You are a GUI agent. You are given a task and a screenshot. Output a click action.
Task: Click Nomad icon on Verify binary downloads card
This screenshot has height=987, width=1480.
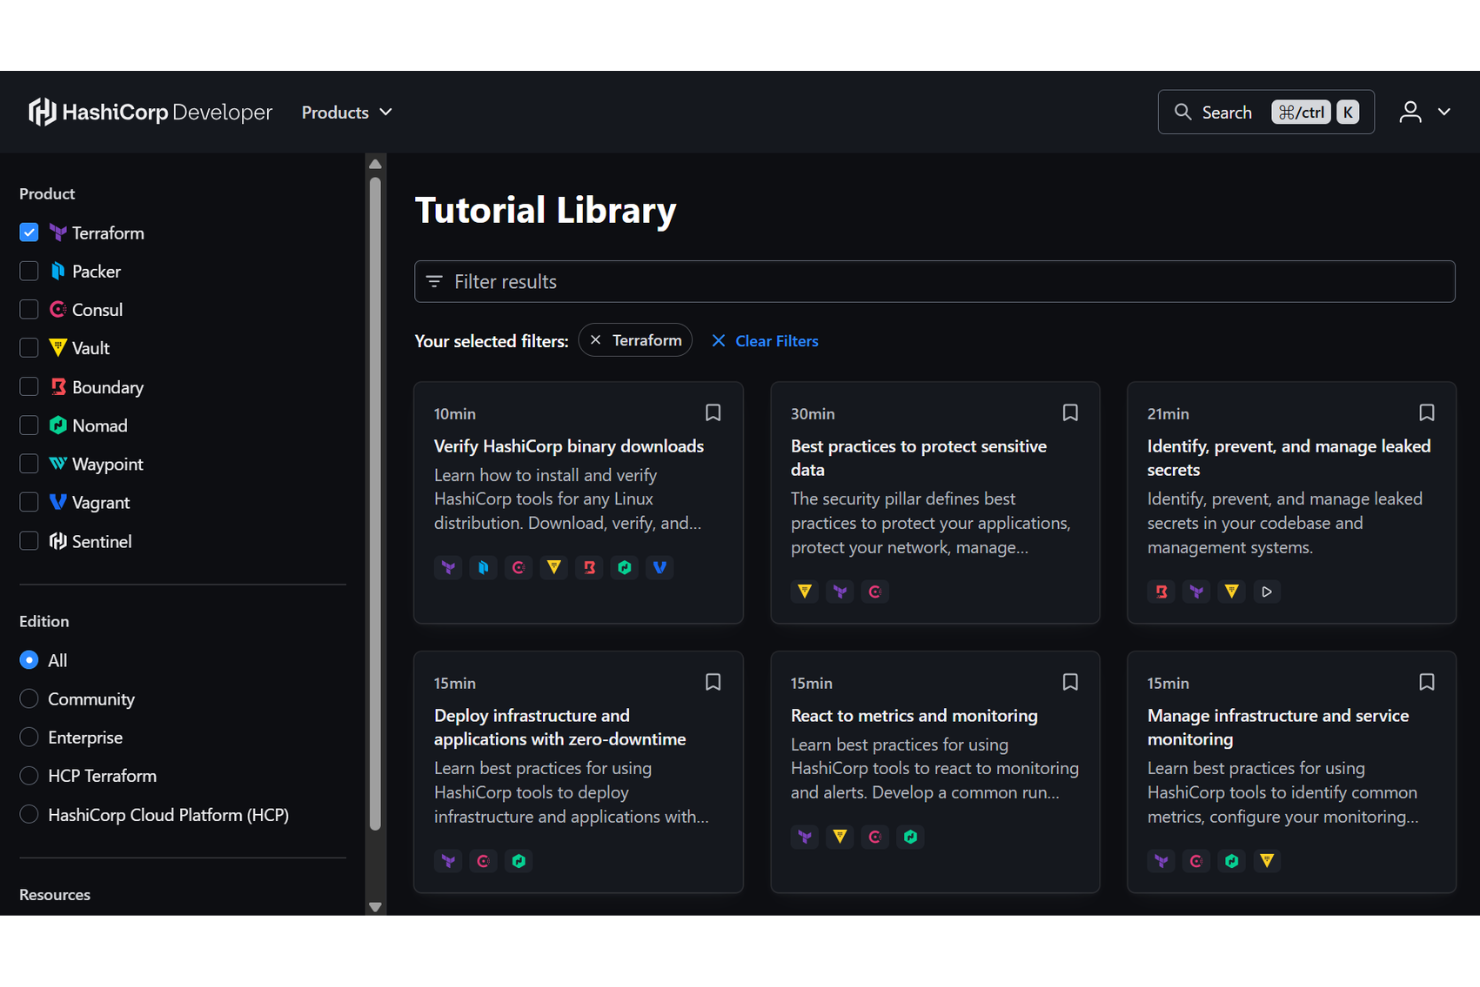pos(624,567)
